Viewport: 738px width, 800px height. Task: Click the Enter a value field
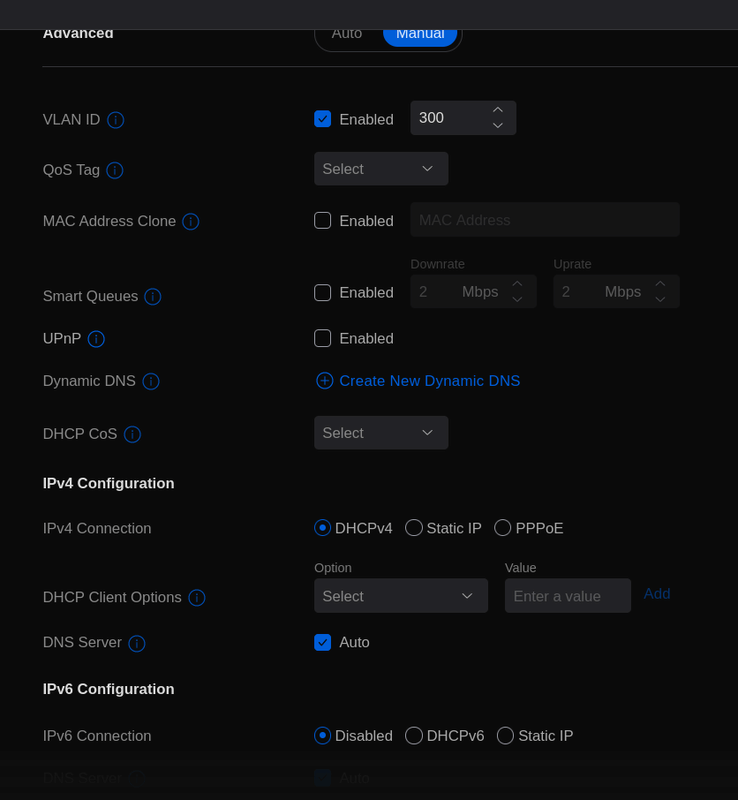[568, 596]
